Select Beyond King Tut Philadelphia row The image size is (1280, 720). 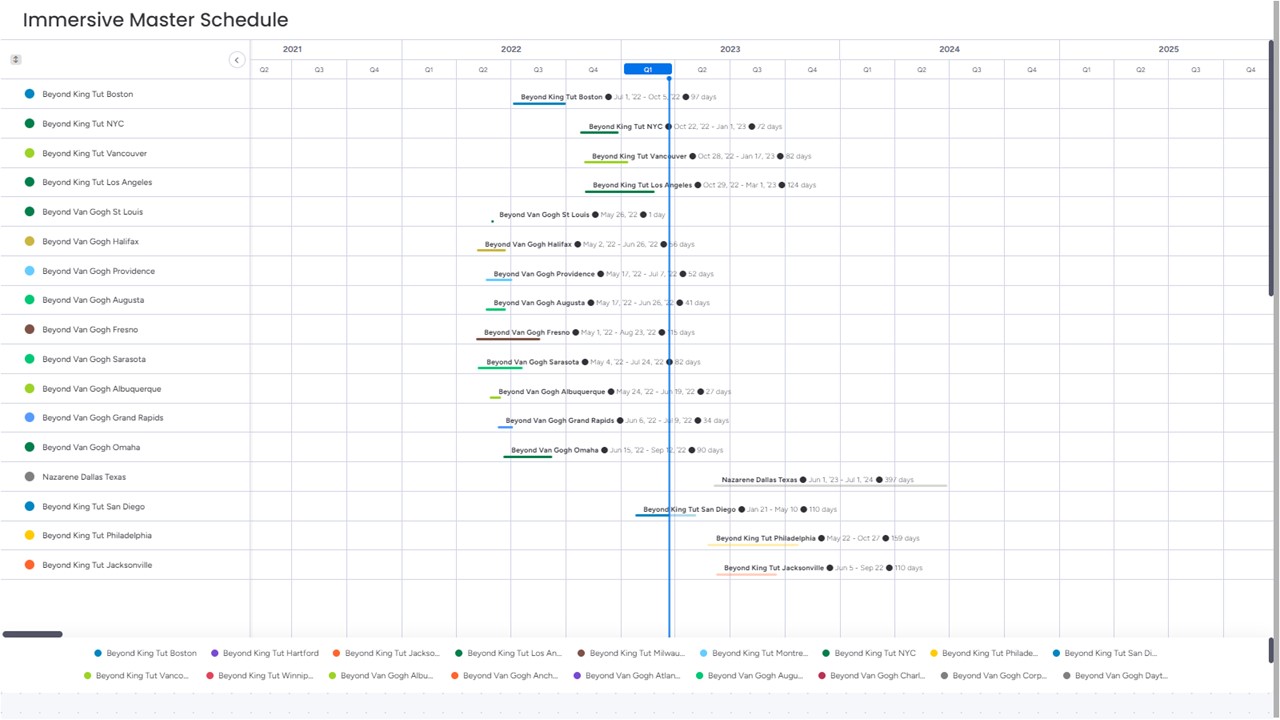pos(125,535)
